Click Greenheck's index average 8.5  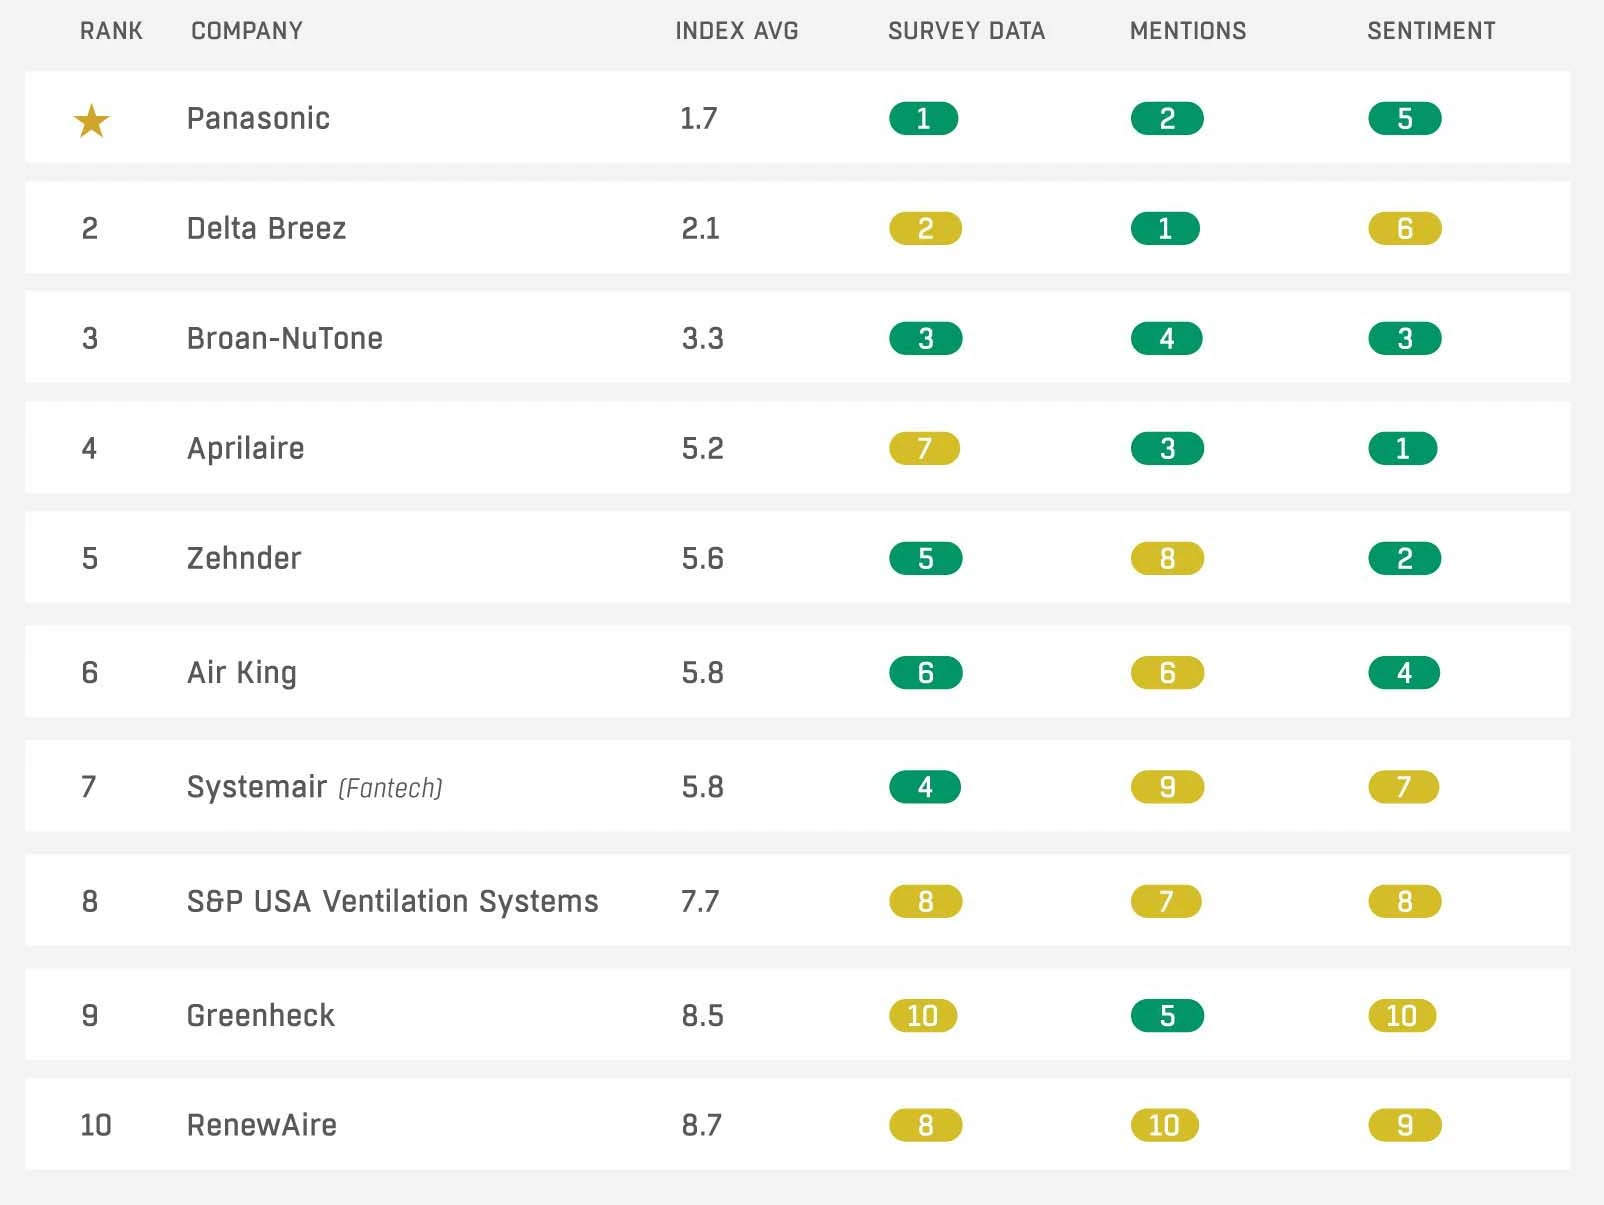coord(703,1015)
